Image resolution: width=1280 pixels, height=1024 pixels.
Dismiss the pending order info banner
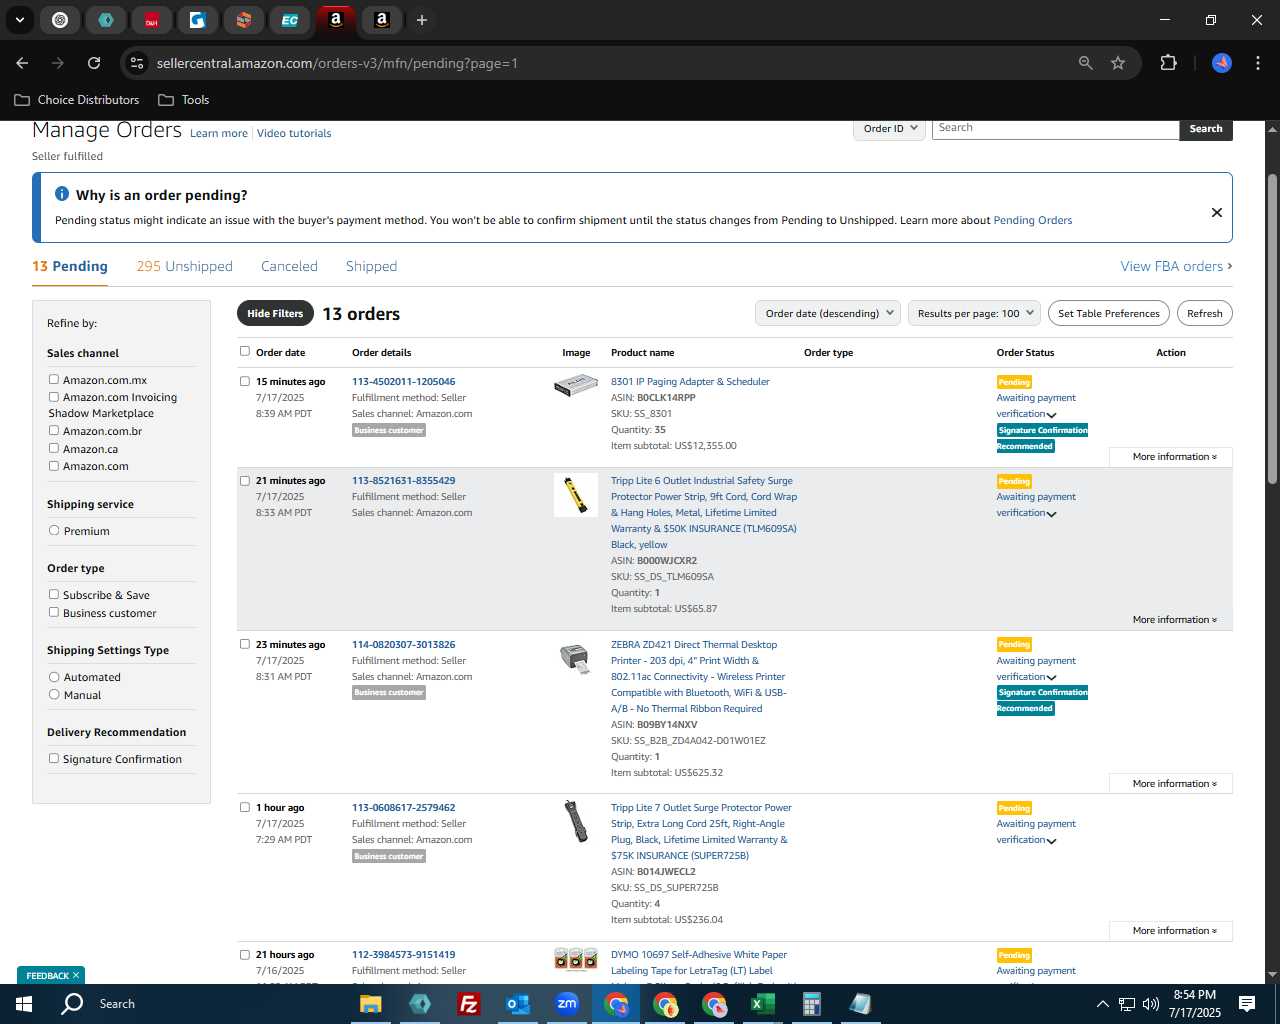1217,212
